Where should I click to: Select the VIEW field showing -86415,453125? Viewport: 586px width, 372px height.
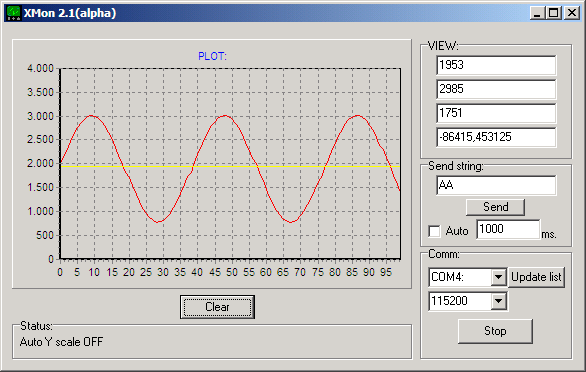coord(496,137)
